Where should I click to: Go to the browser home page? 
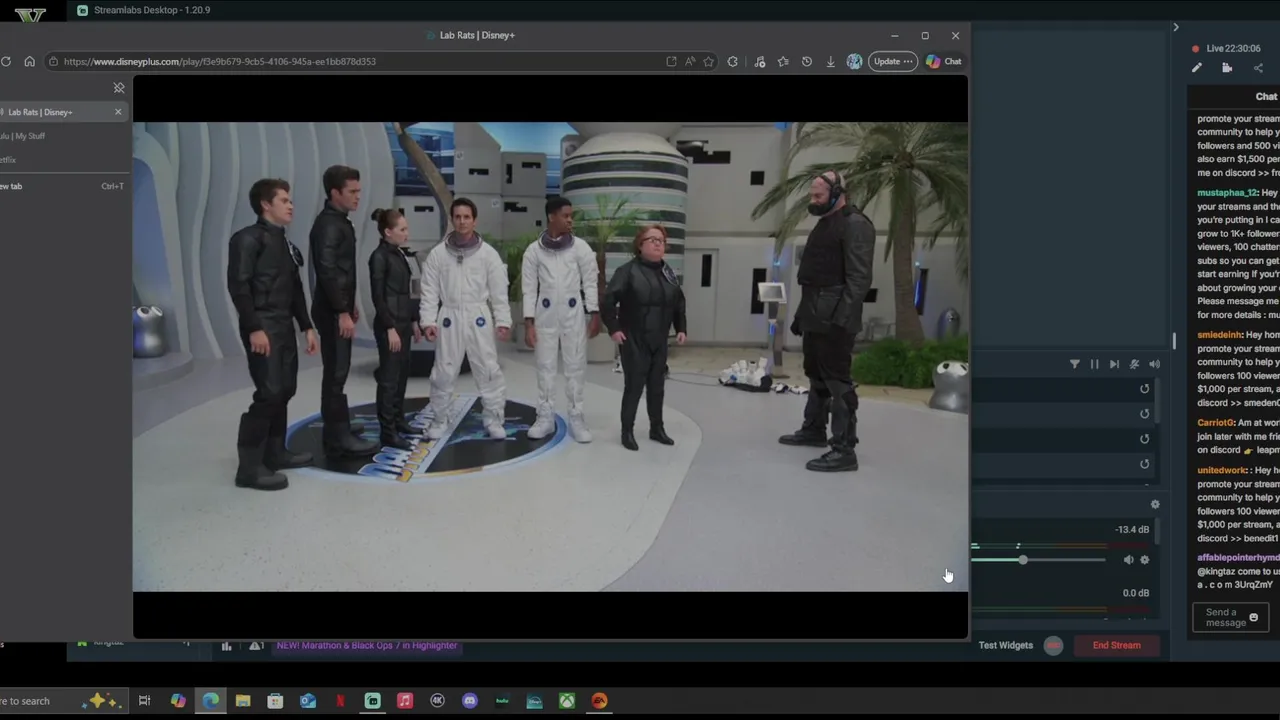(x=30, y=62)
